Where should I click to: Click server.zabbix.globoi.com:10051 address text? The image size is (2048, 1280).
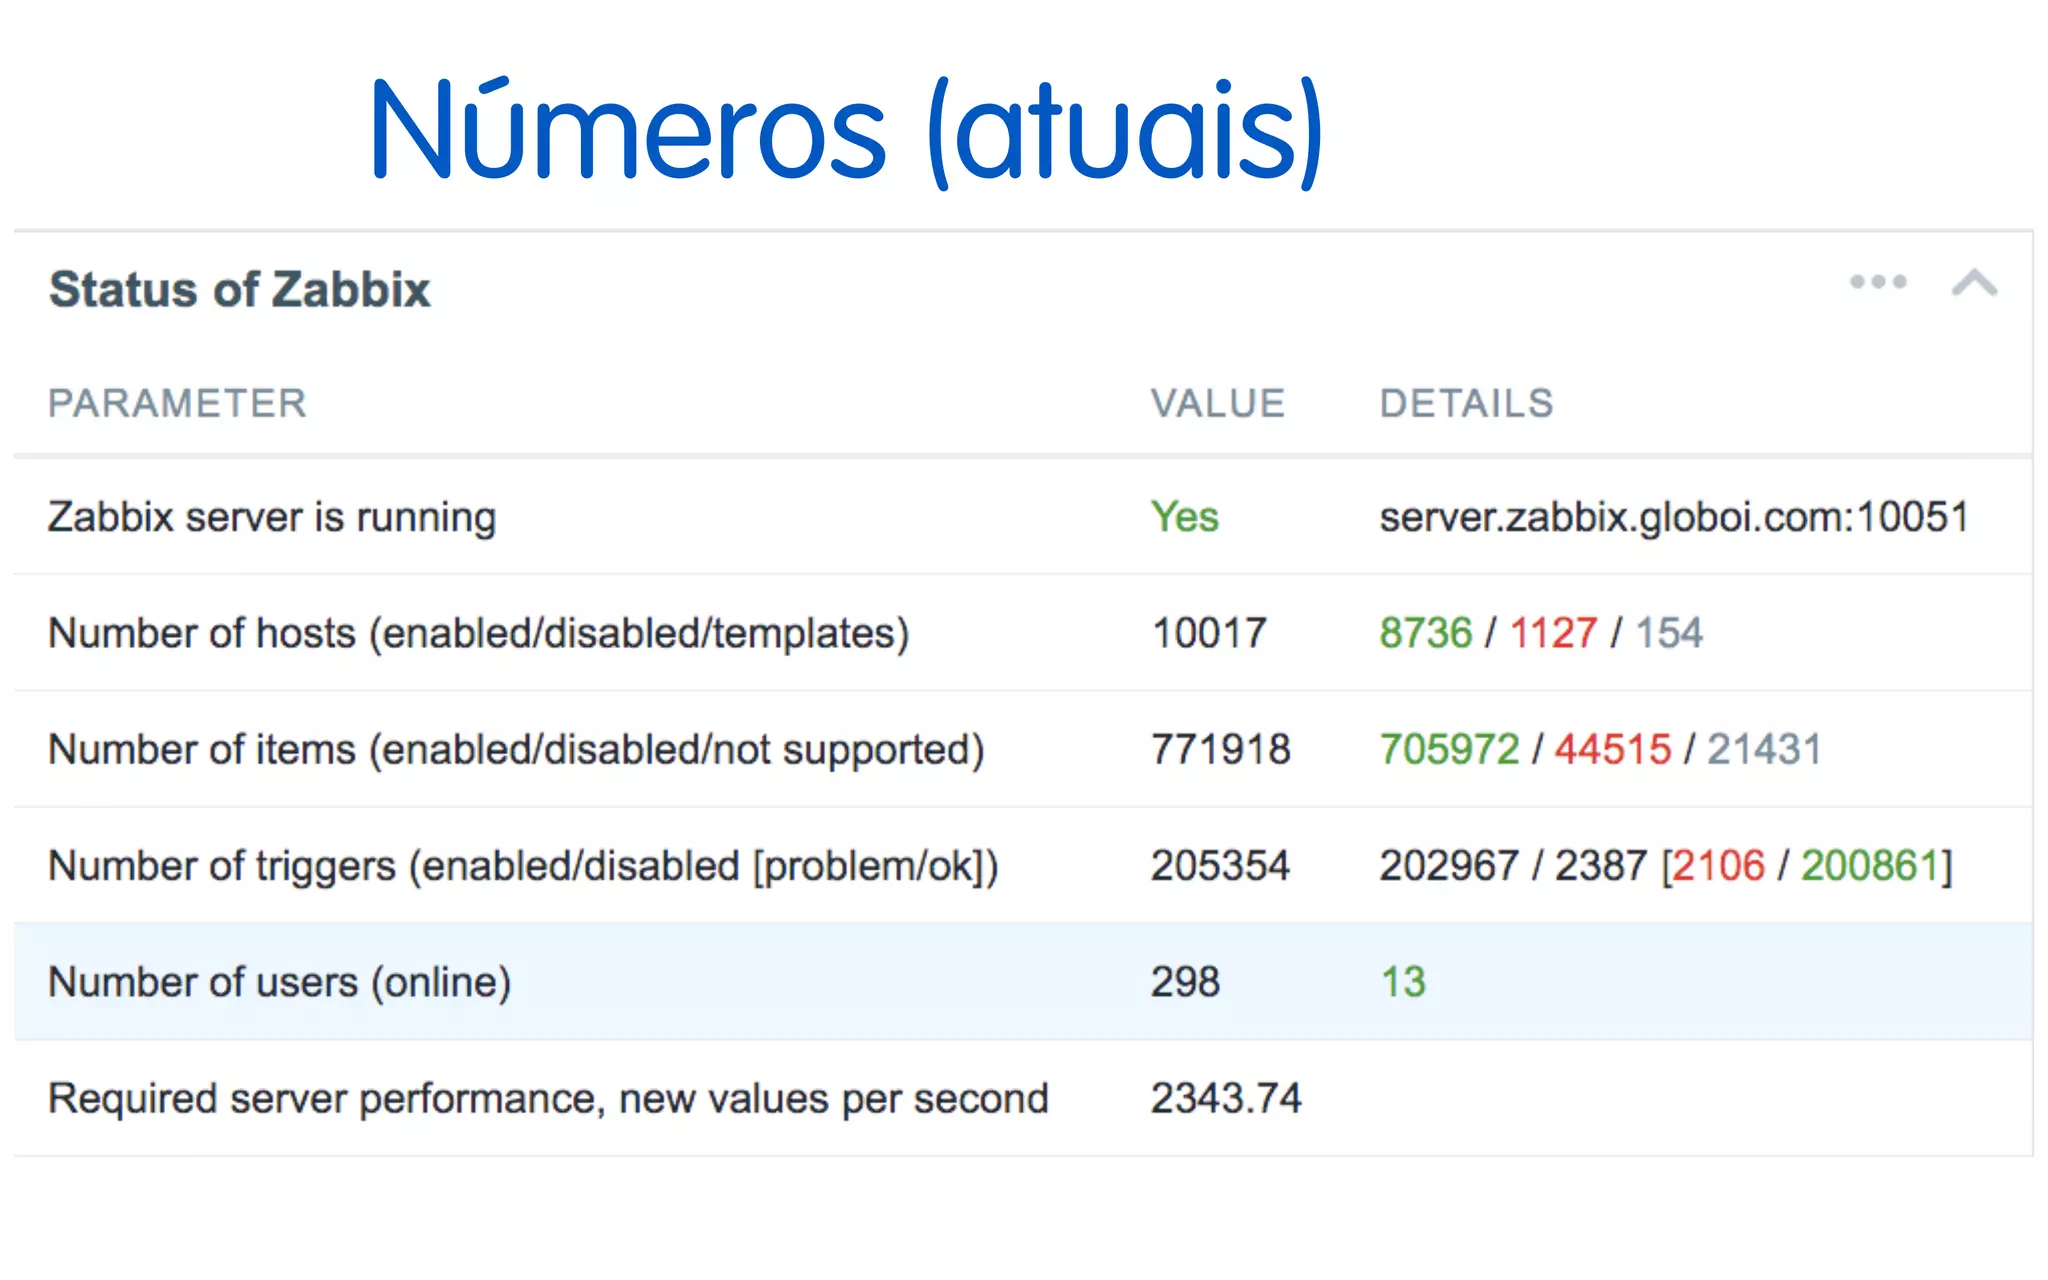point(1674,517)
